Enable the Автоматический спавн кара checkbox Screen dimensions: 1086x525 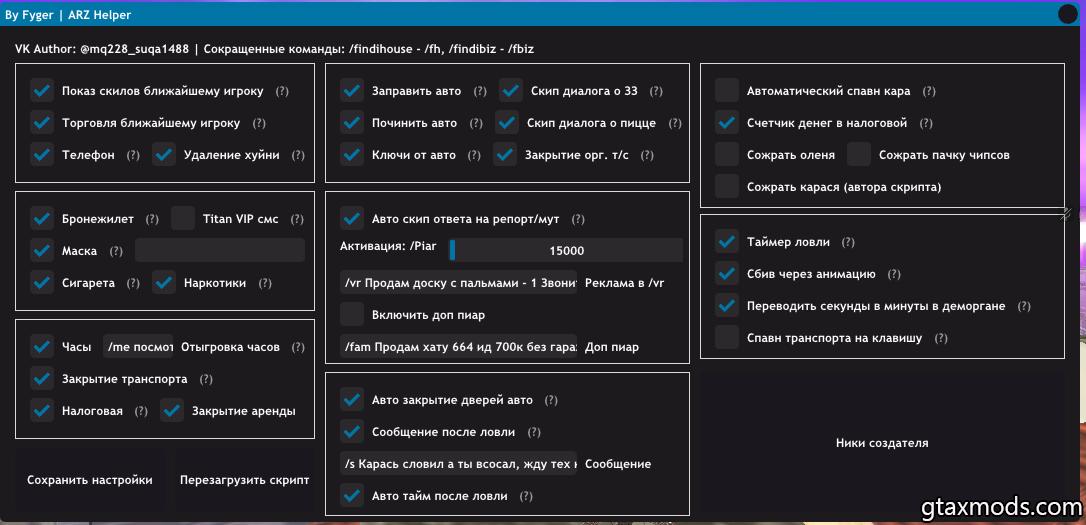pyautogui.click(x=727, y=91)
